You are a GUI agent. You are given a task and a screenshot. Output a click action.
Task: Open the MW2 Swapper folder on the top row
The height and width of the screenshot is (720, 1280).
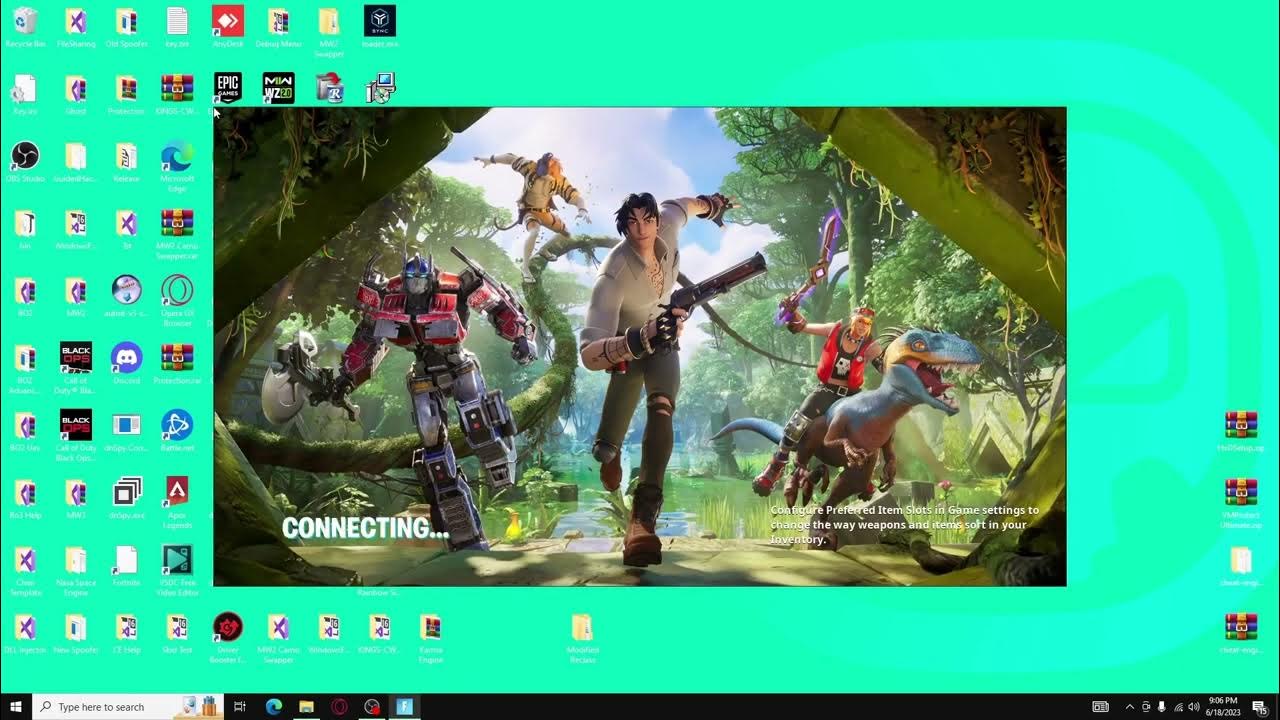pyautogui.click(x=329, y=31)
